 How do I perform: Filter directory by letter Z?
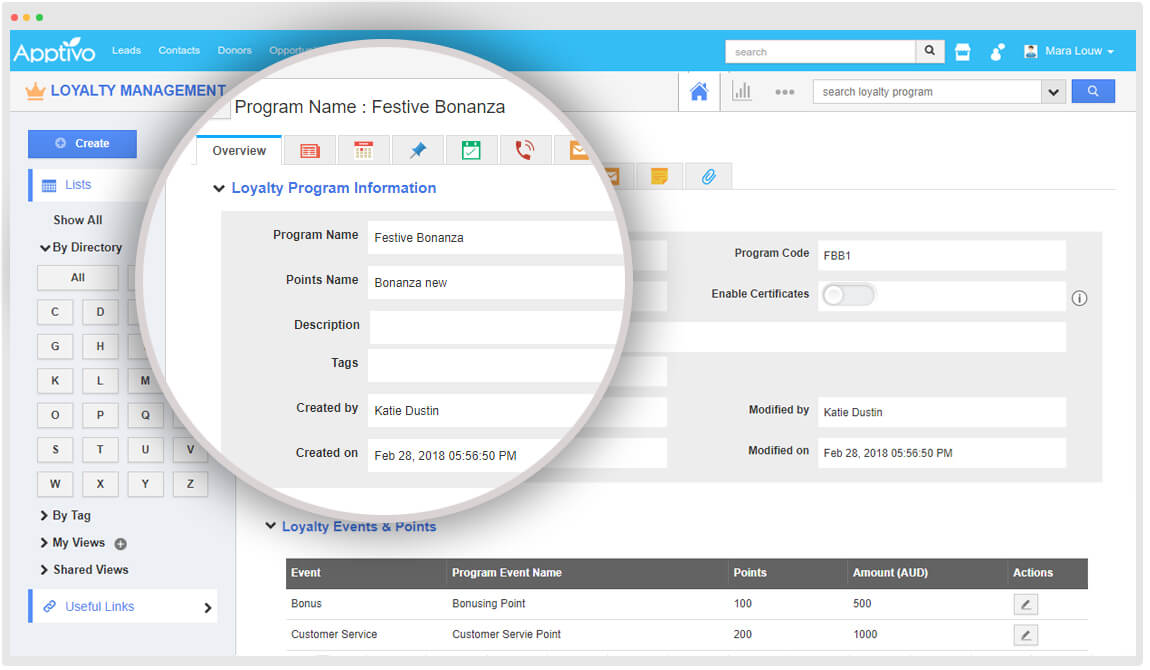(191, 486)
